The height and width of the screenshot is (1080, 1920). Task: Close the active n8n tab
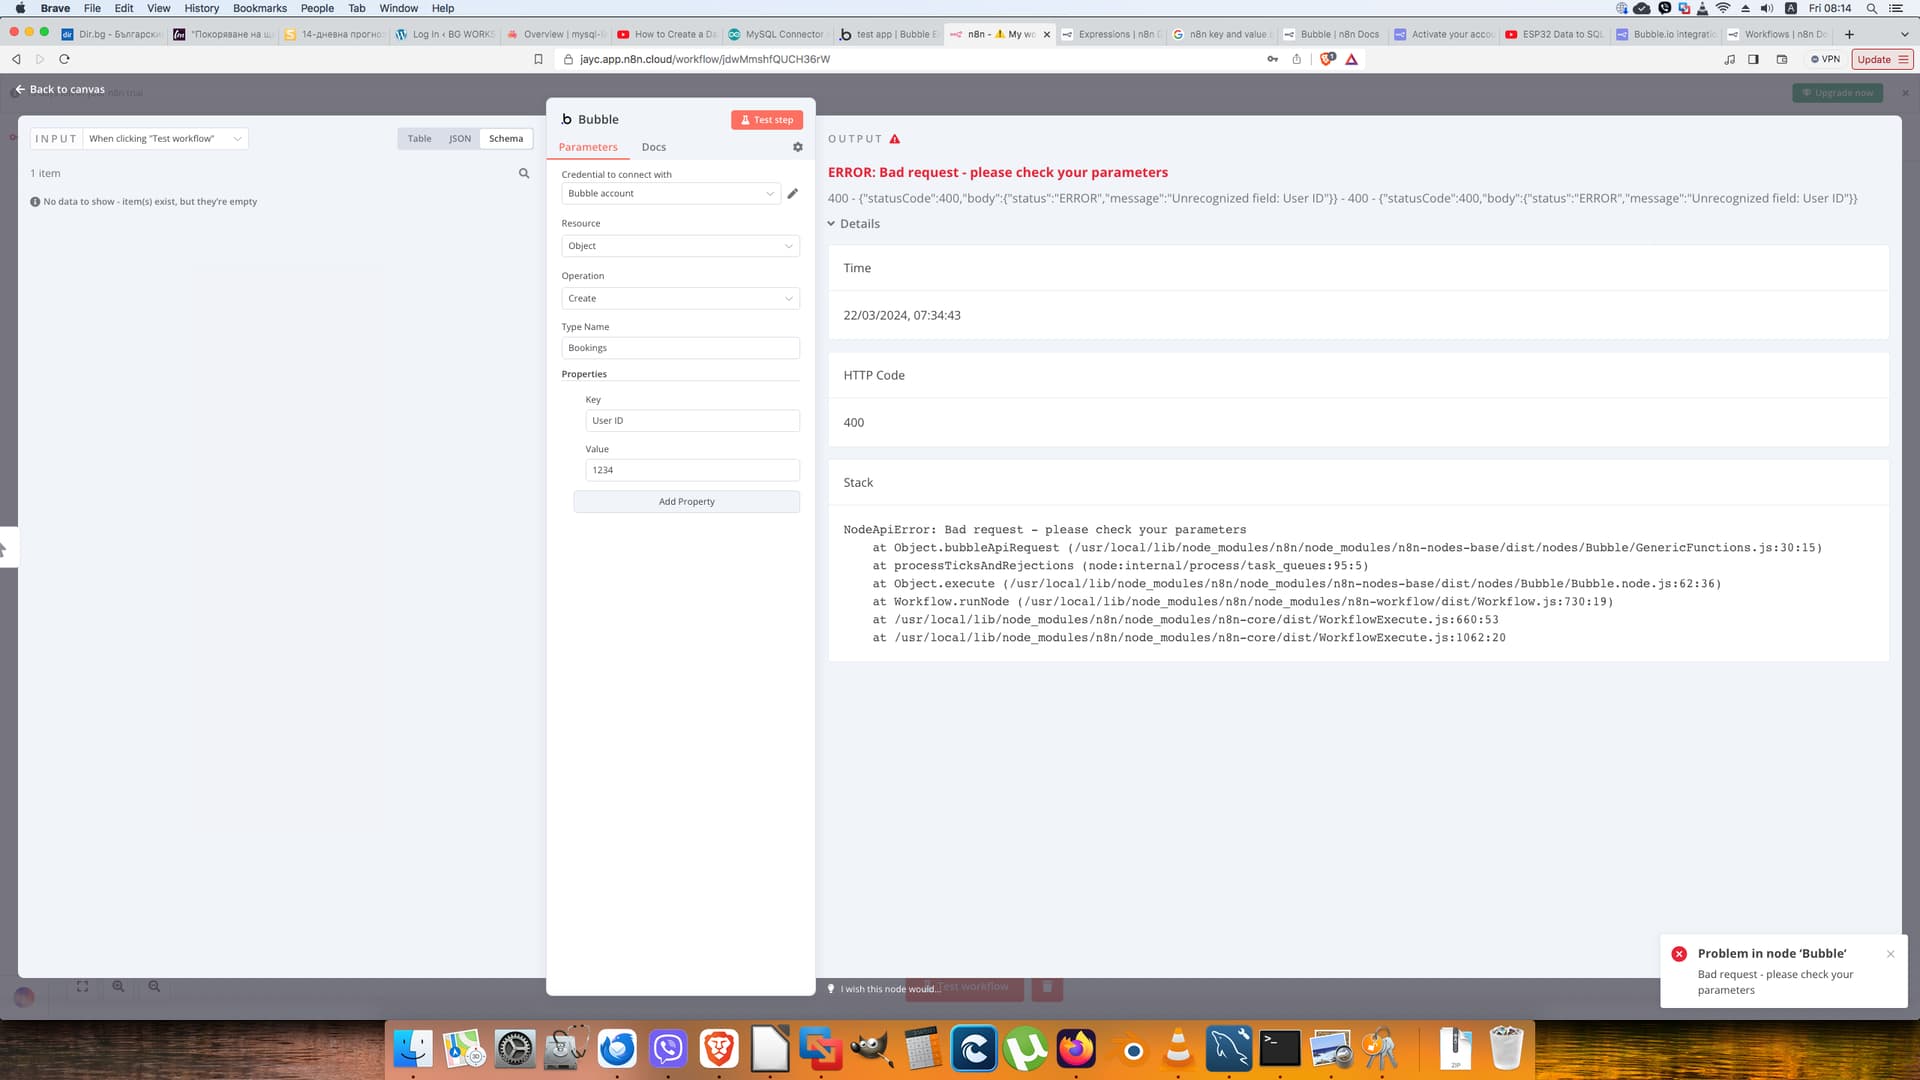1046,34
